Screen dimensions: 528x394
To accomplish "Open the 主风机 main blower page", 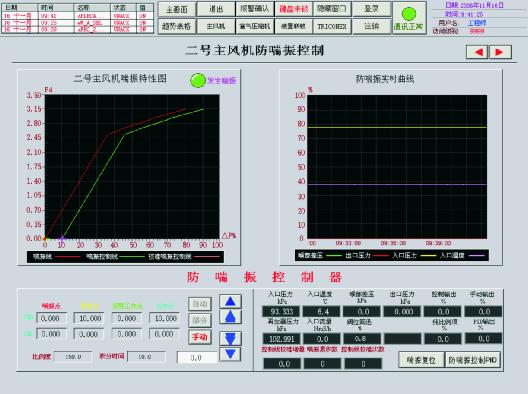I will click(216, 26).
